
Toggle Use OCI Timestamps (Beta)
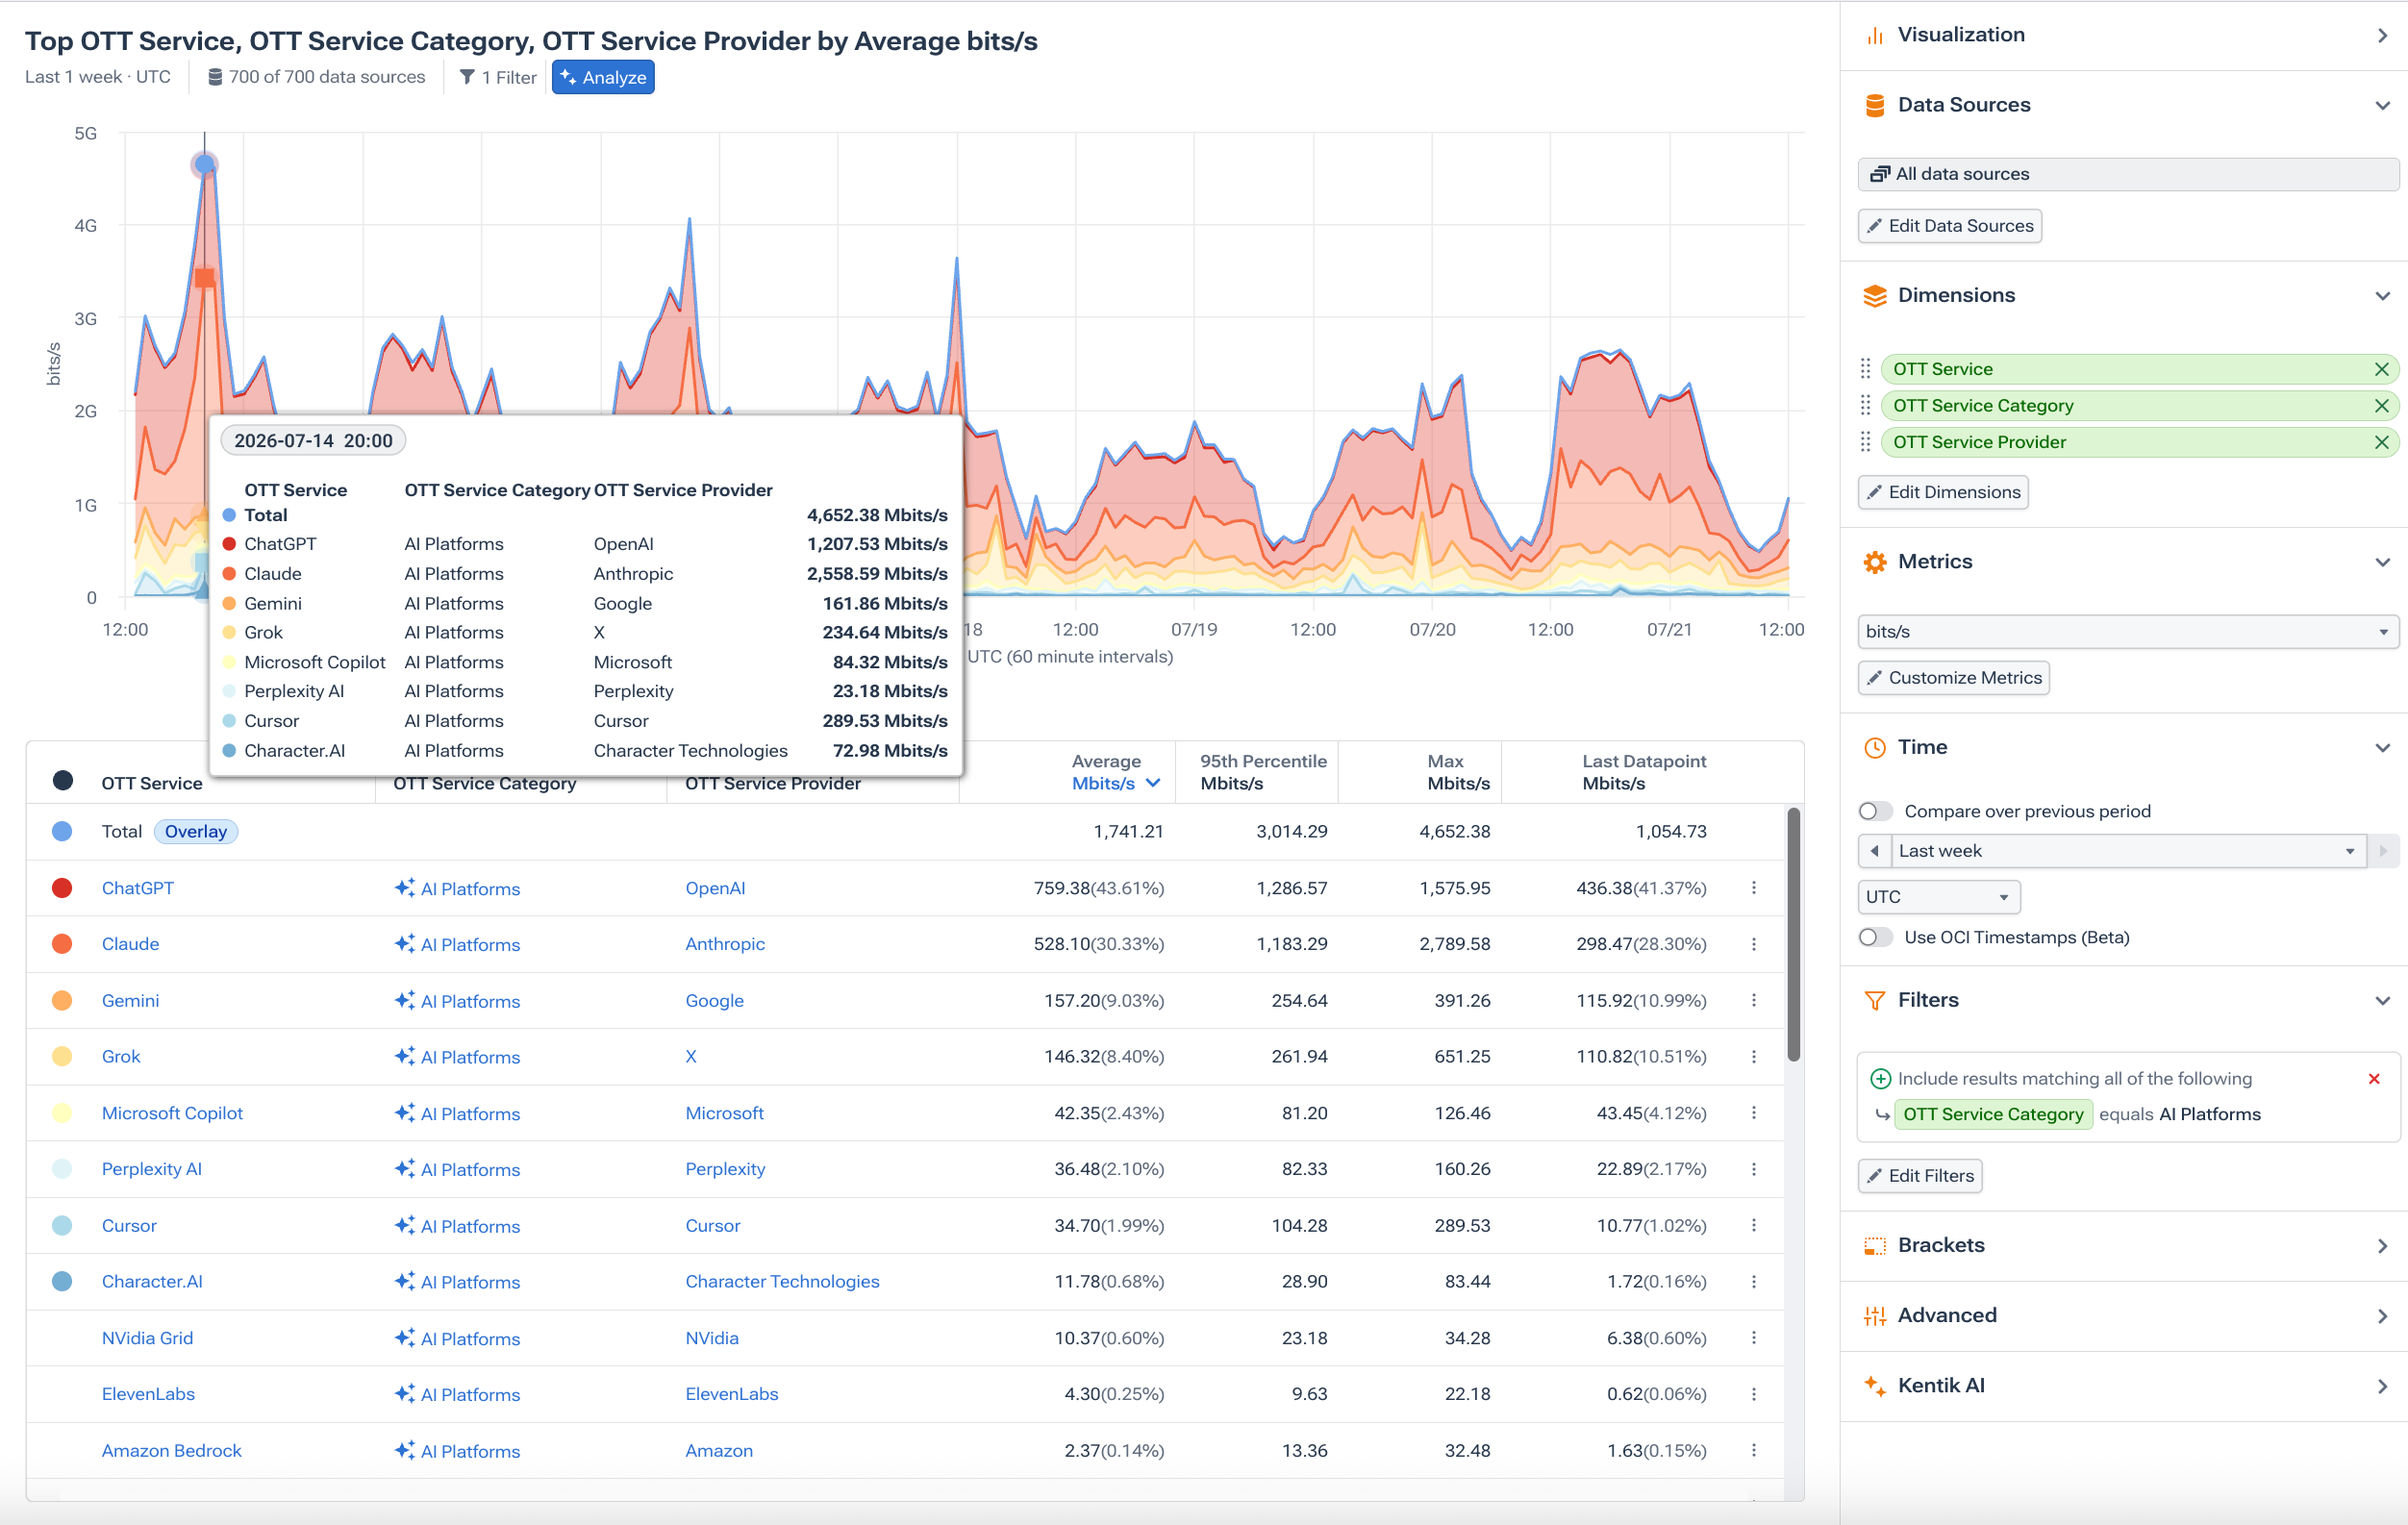1875,937
